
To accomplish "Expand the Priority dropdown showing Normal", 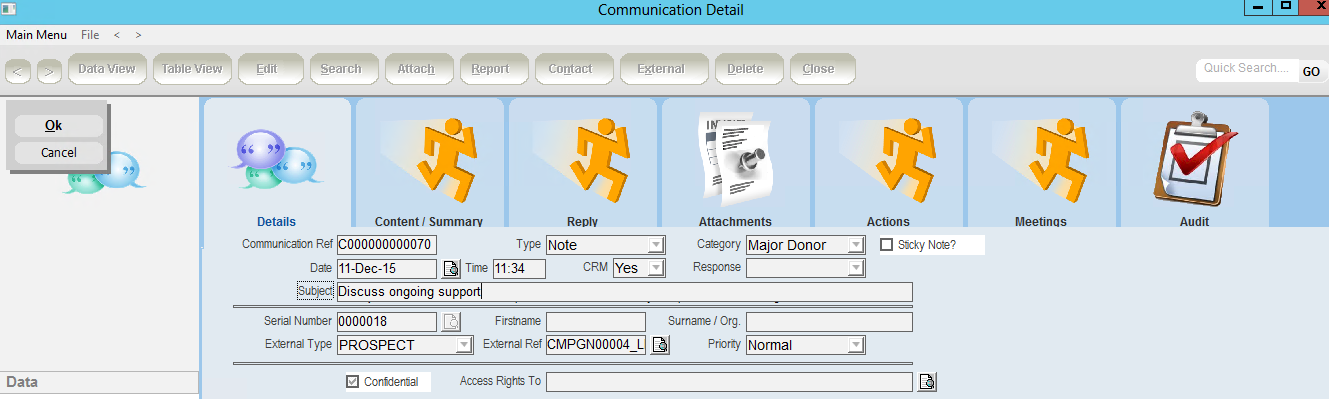I will (x=856, y=345).
